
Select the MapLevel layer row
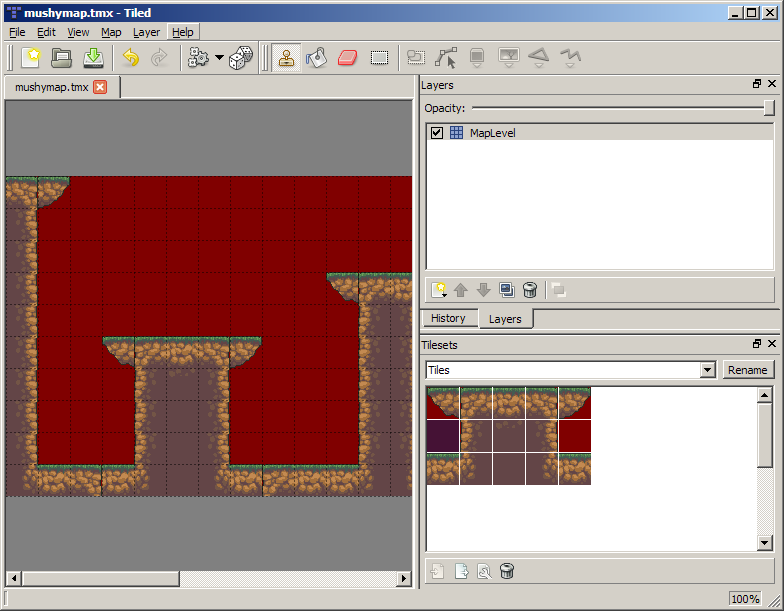click(600, 133)
